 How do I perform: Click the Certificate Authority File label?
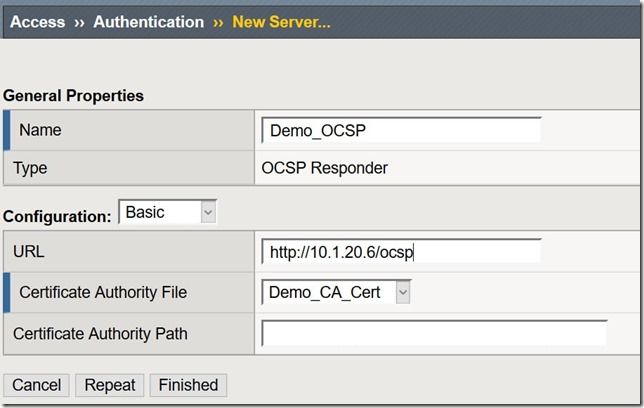coord(103,292)
